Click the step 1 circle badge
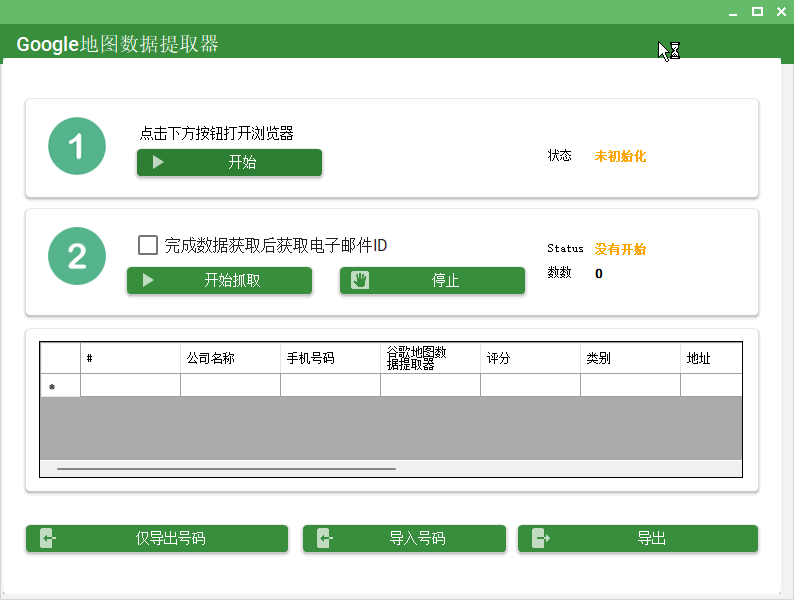Viewport: 794px width, 600px height. (77, 146)
